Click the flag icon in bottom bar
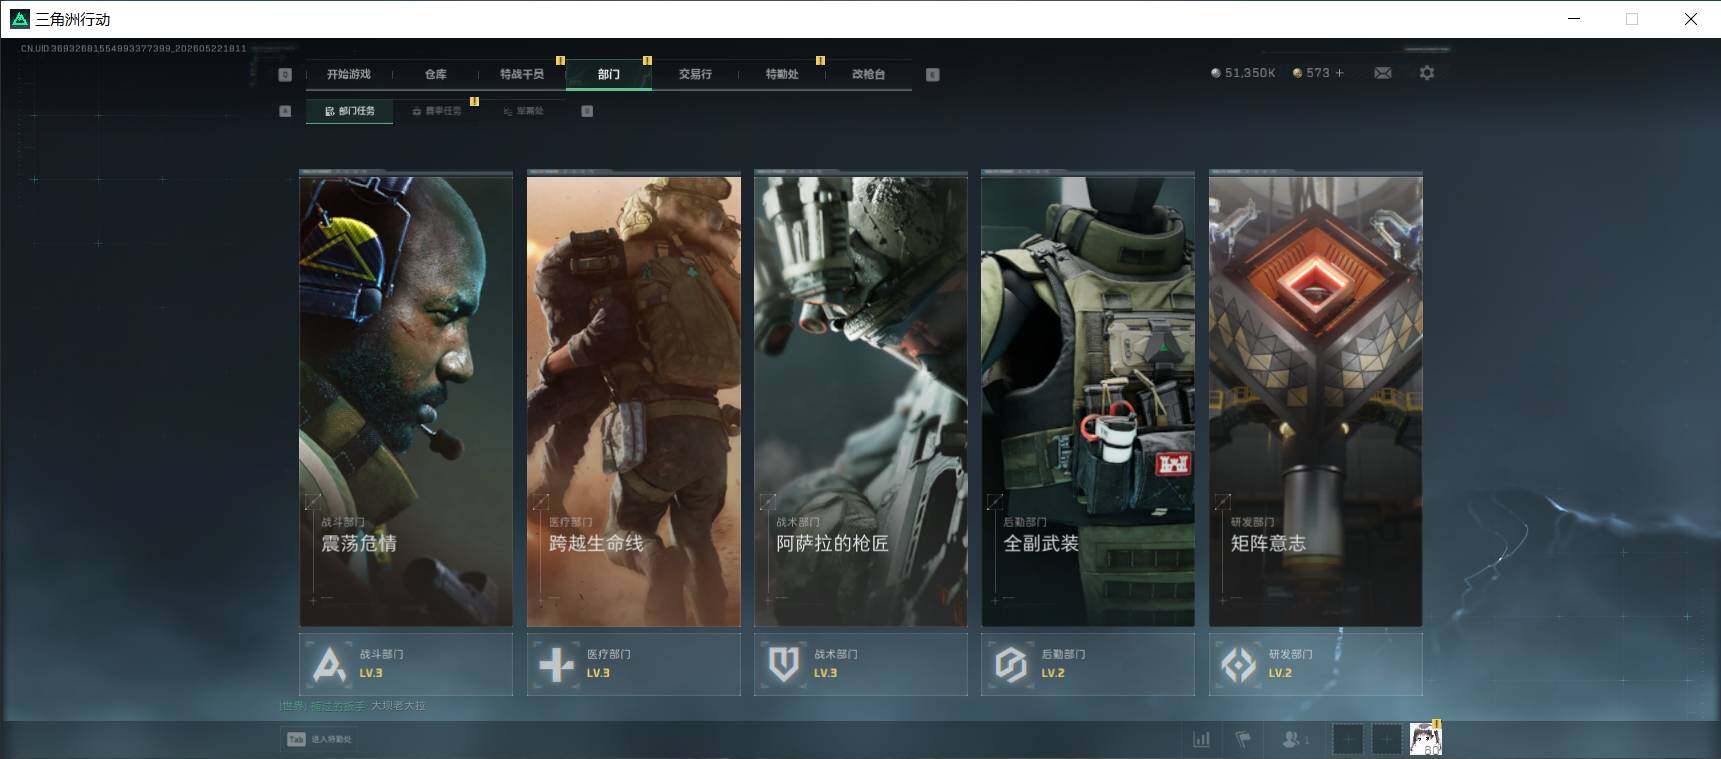The width and height of the screenshot is (1721, 759). (1243, 739)
